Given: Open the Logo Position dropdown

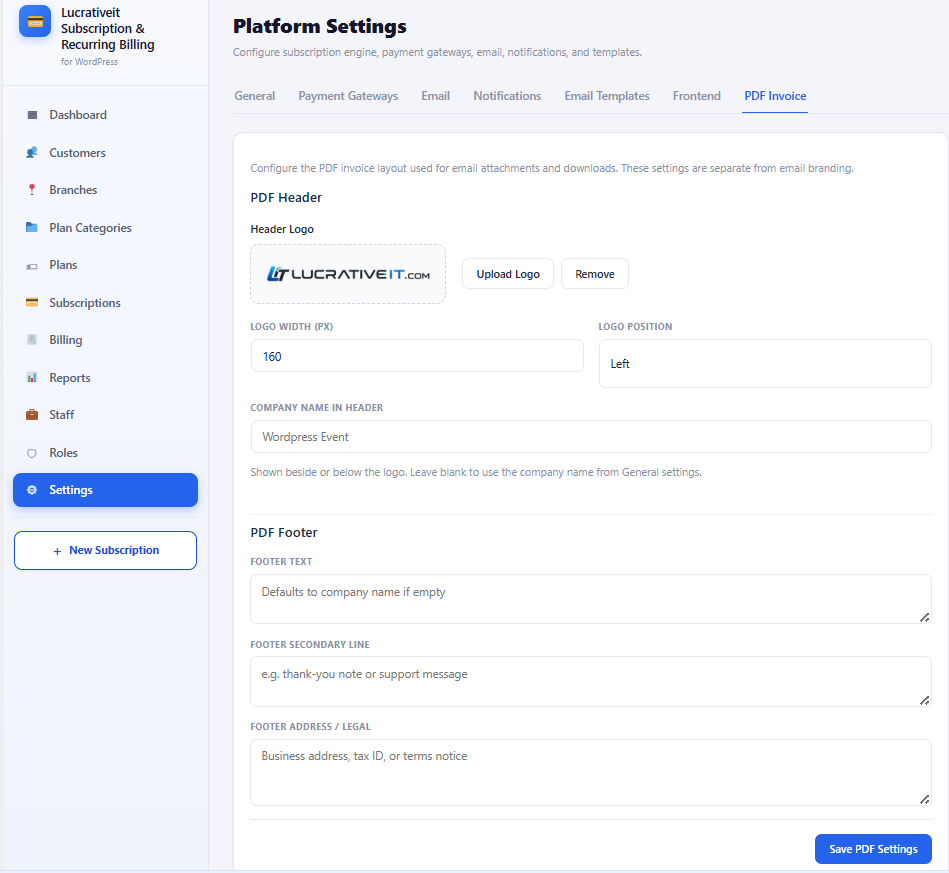Looking at the screenshot, I should point(765,363).
